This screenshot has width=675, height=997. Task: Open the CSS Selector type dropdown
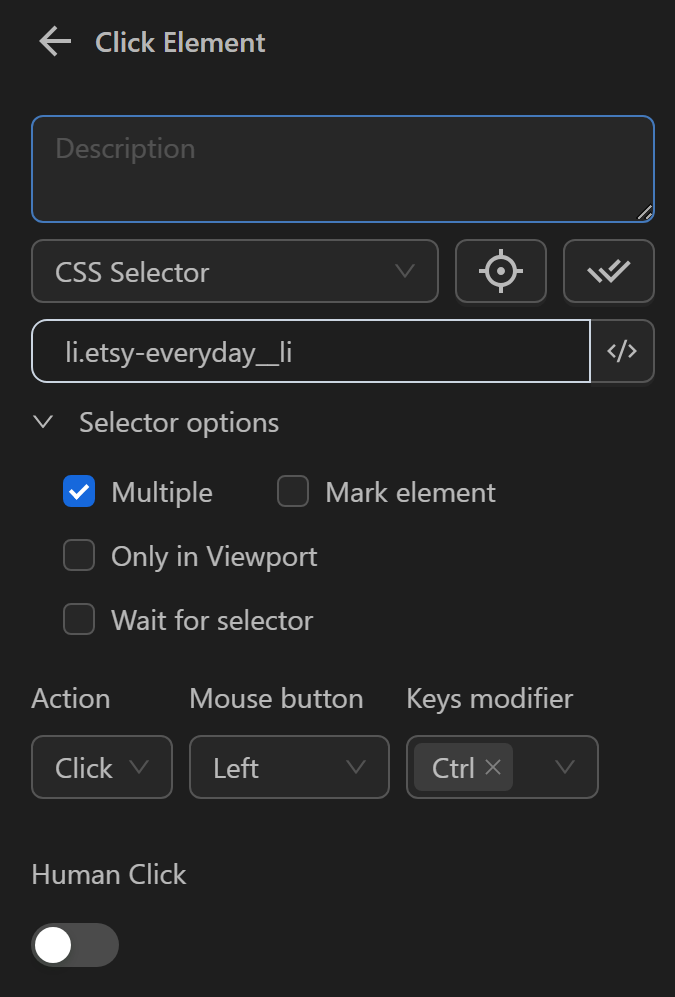[234, 271]
